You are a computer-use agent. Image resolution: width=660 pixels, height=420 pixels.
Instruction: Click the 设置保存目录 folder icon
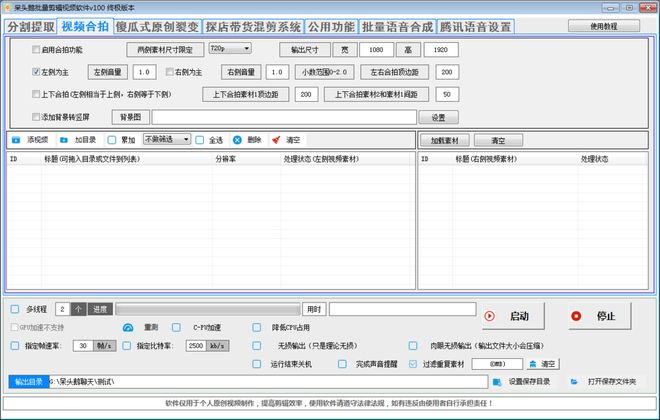click(499, 381)
